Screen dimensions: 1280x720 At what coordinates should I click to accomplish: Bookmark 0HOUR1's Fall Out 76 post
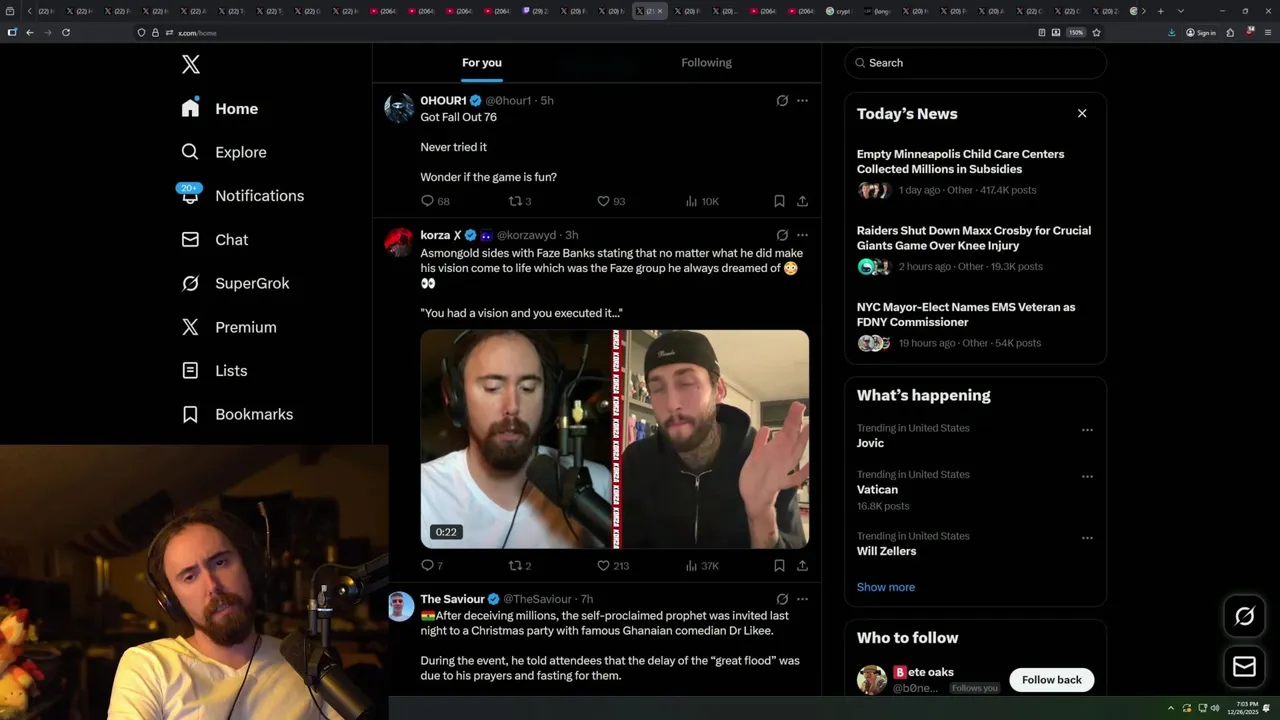tap(779, 201)
